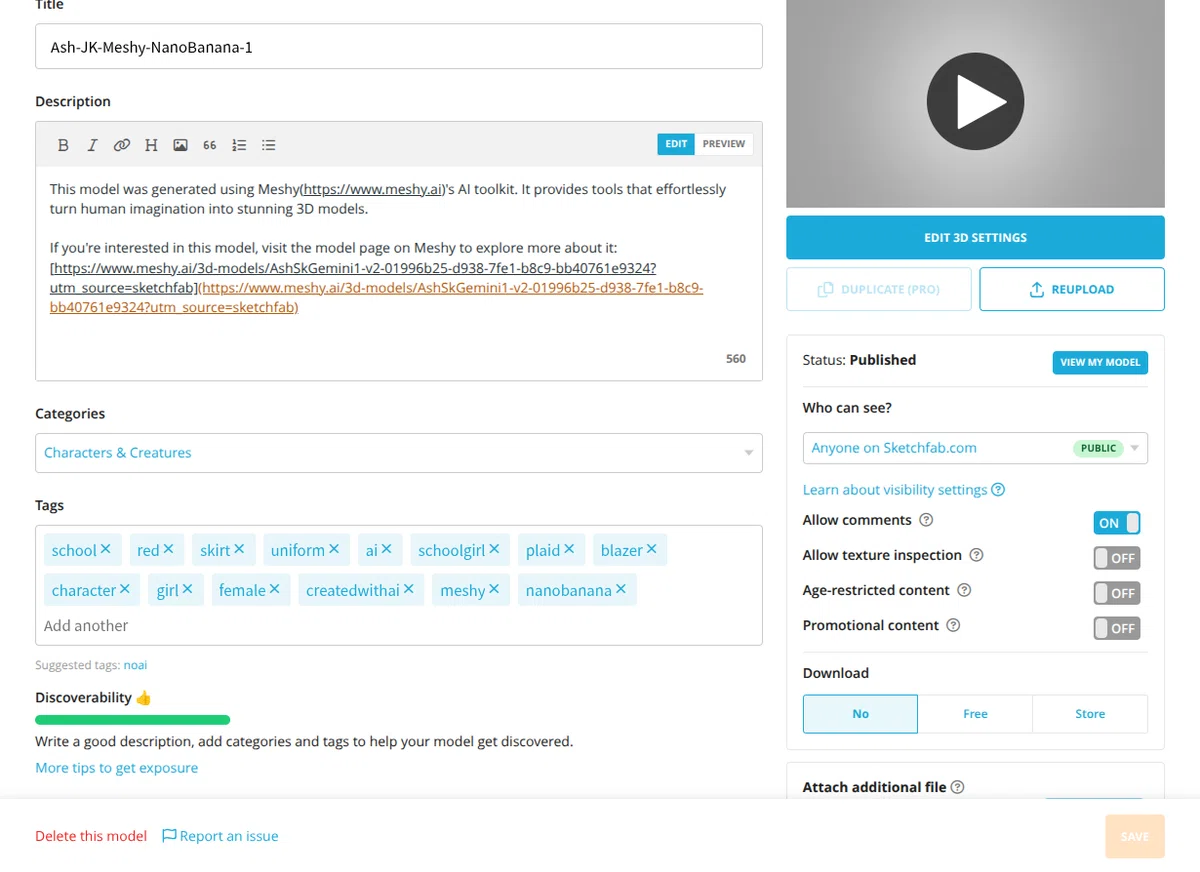Click the '560' character count
The image size is (1200, 872).
click(x=736, y=359)
